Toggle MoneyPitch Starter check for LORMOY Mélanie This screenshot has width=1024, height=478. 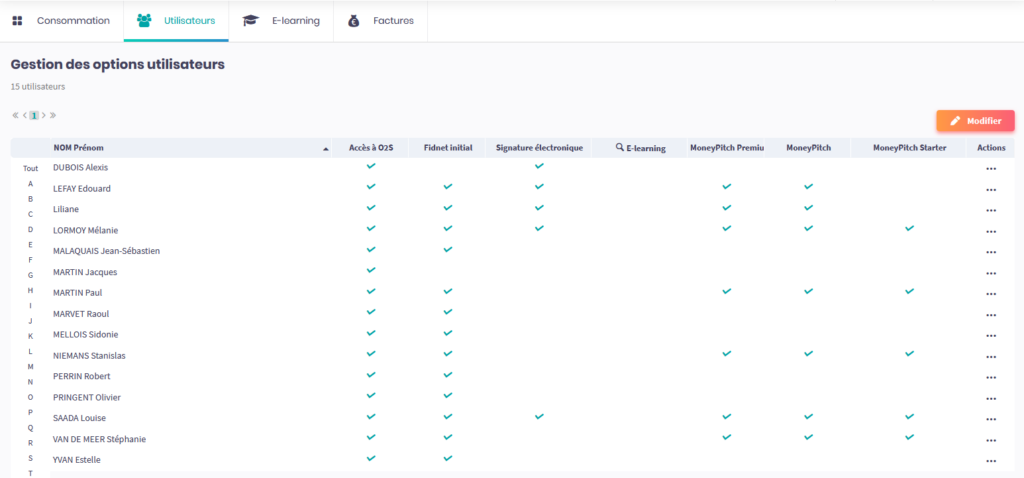coord(909,229)
